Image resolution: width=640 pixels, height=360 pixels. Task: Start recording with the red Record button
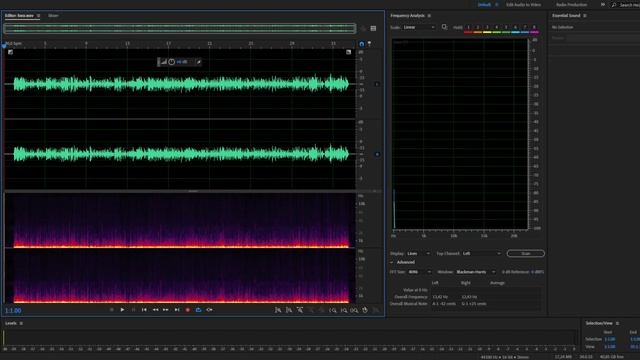tap(188, 310)
